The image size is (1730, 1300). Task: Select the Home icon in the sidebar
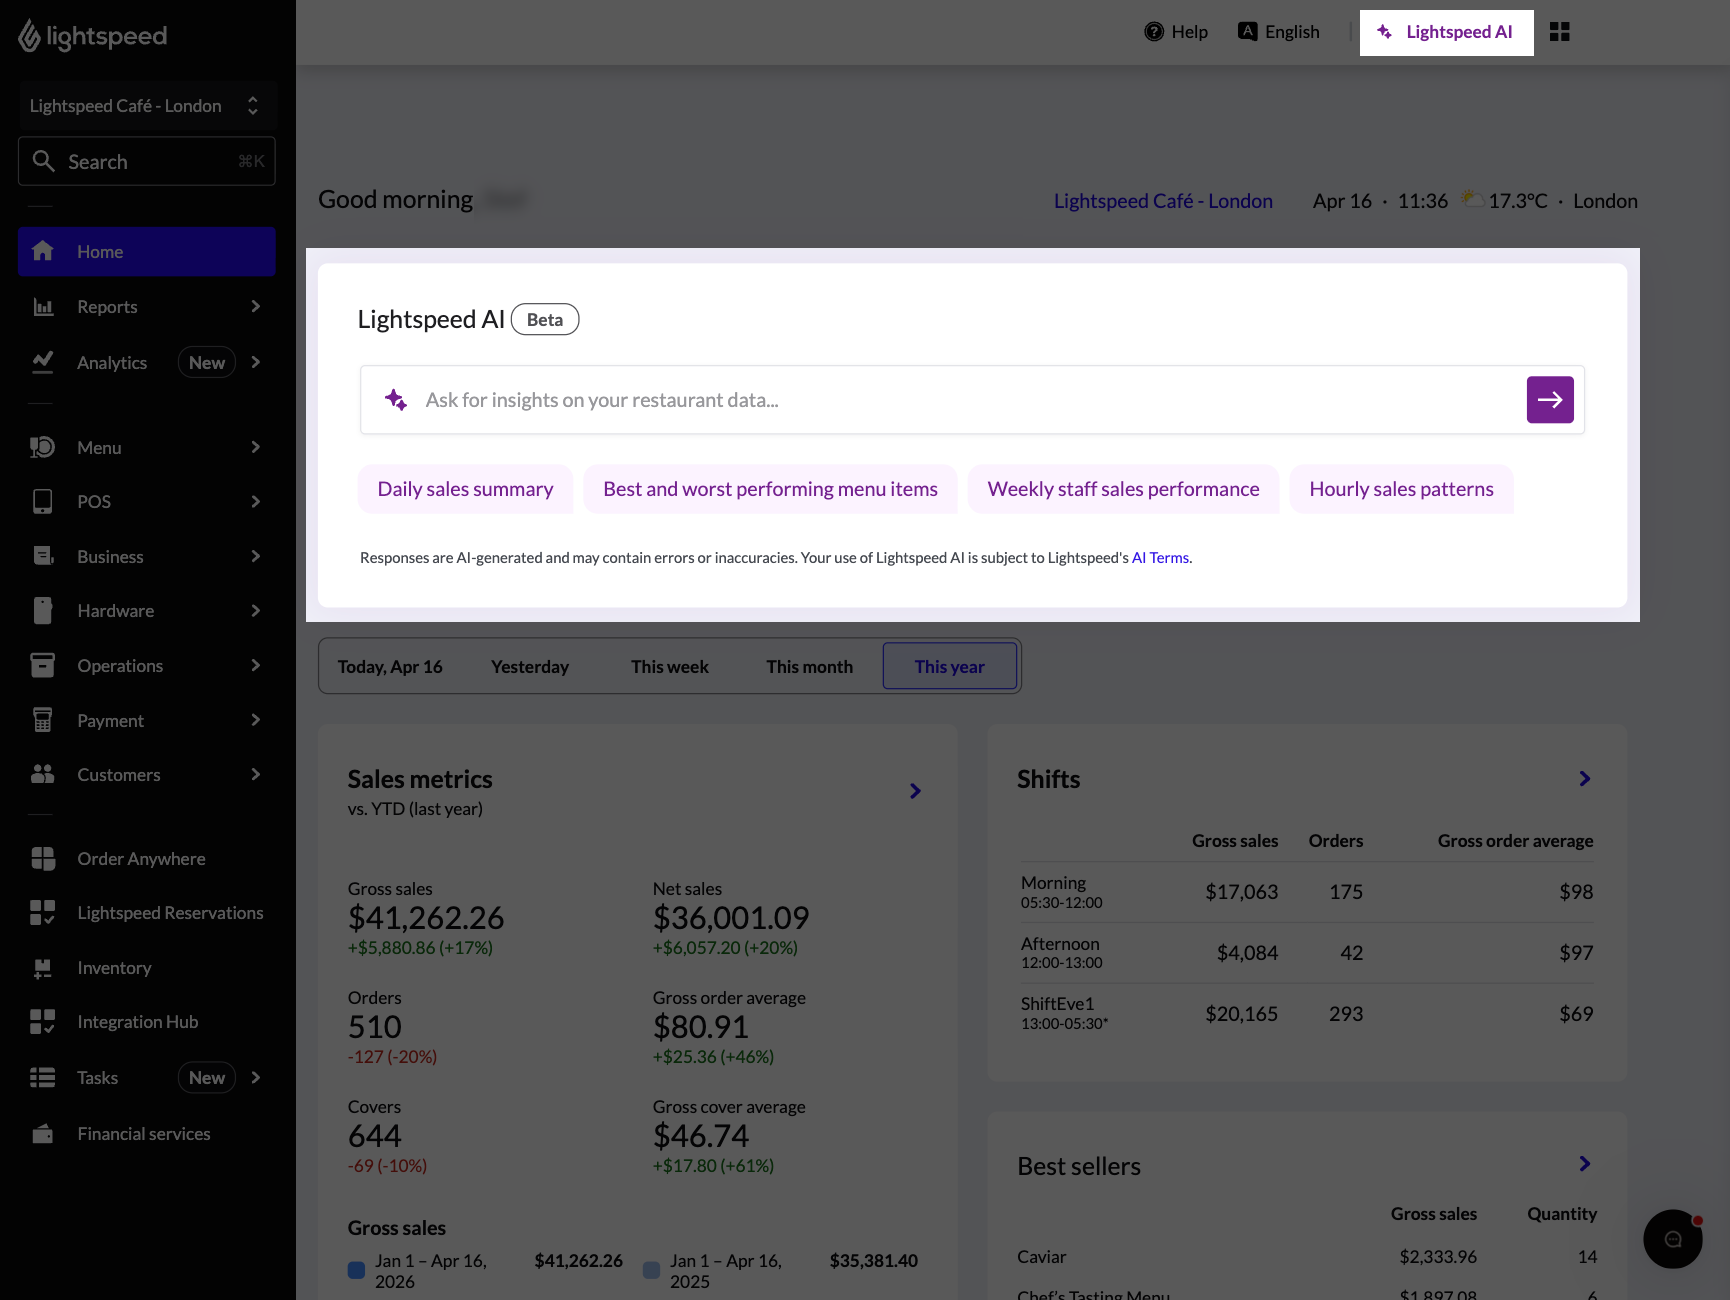(44, 251)
